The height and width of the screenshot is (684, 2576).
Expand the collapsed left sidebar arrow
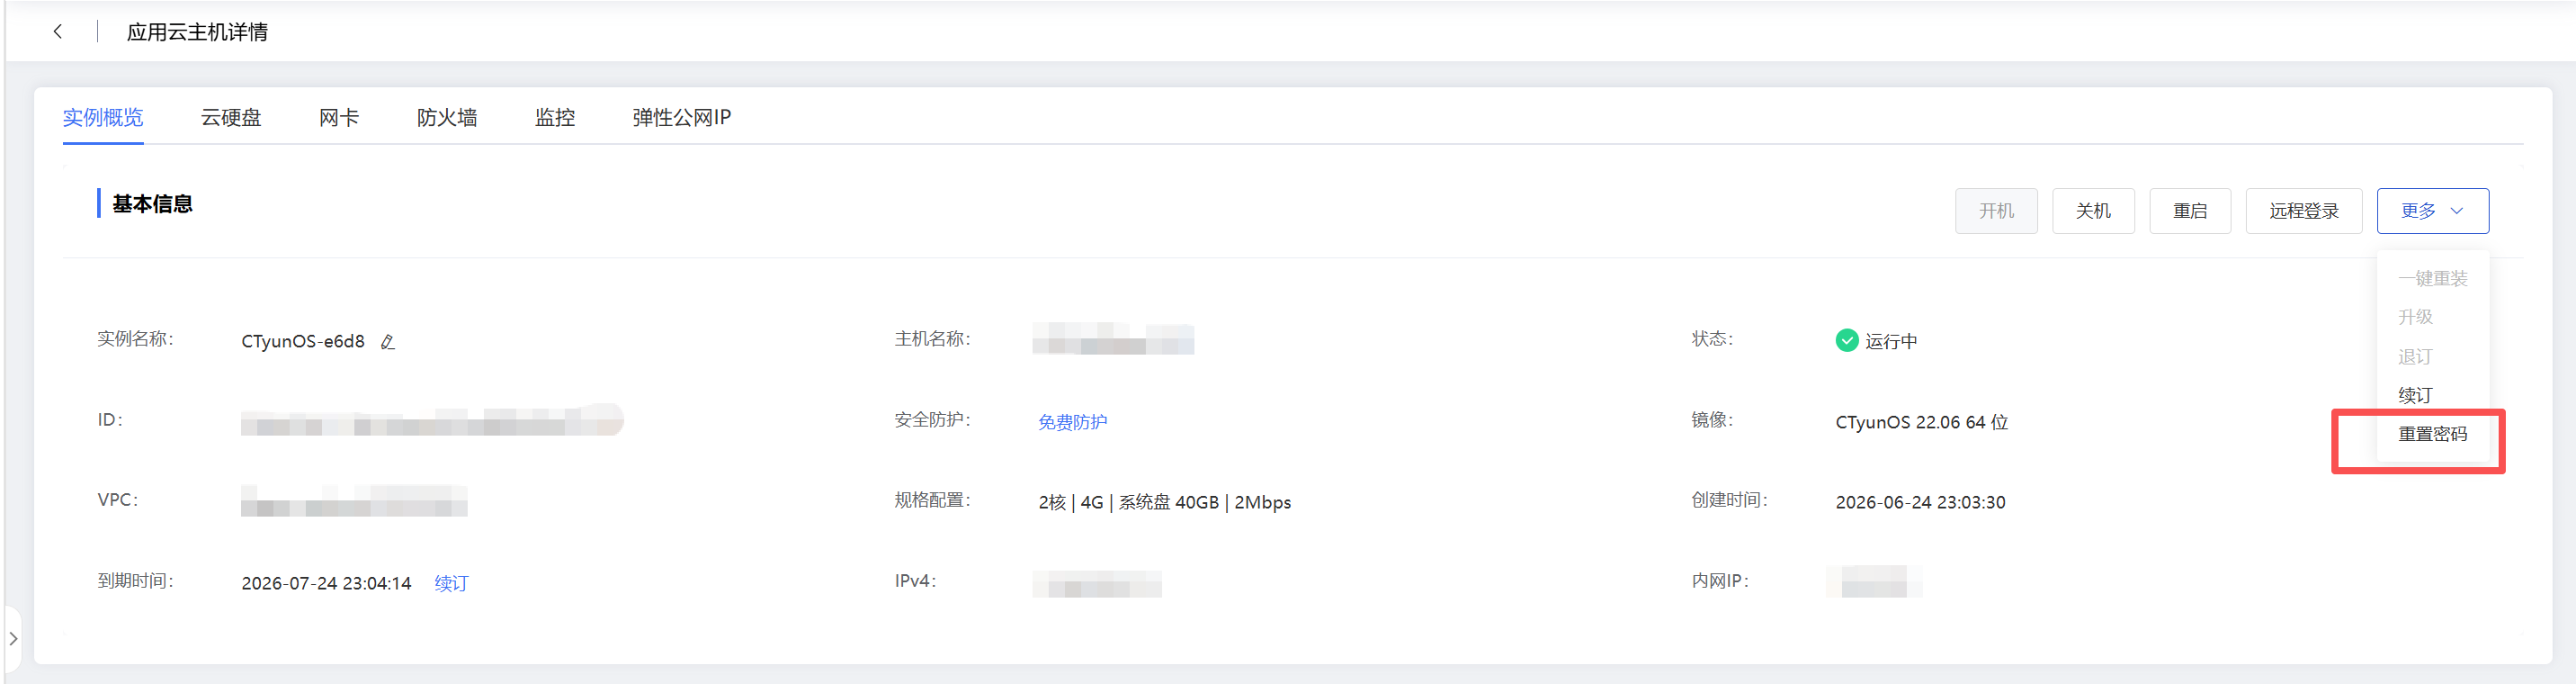[13, 638]
